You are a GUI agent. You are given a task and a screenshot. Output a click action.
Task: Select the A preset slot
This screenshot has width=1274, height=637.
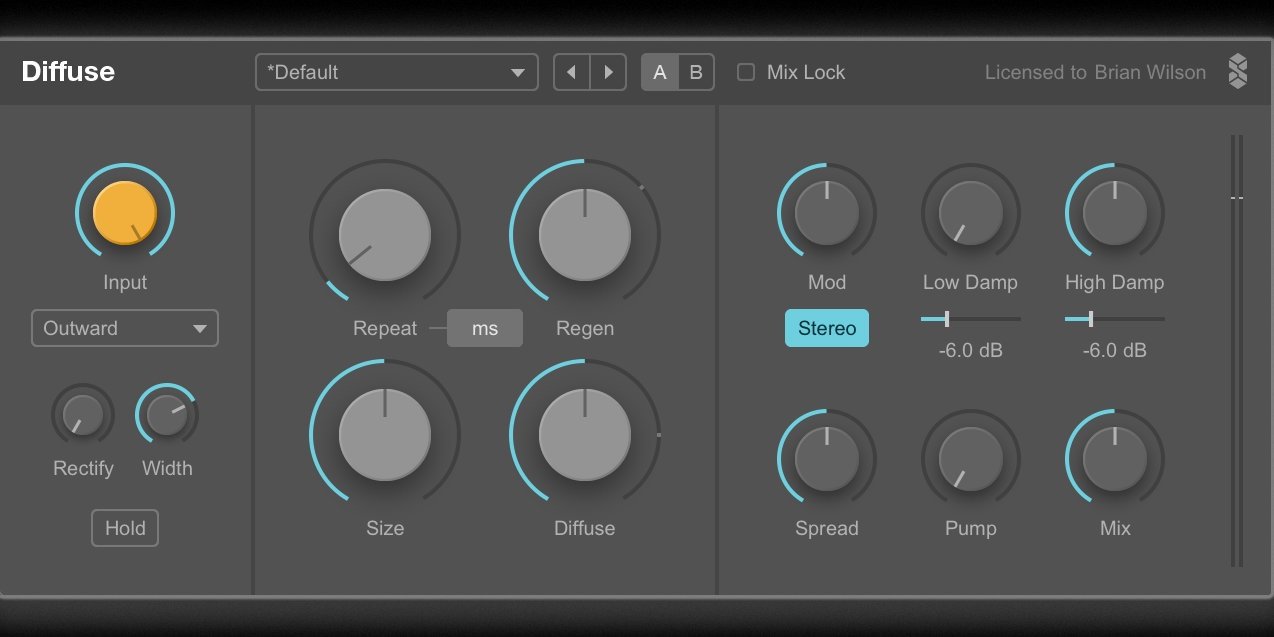(x=660, y=72)
